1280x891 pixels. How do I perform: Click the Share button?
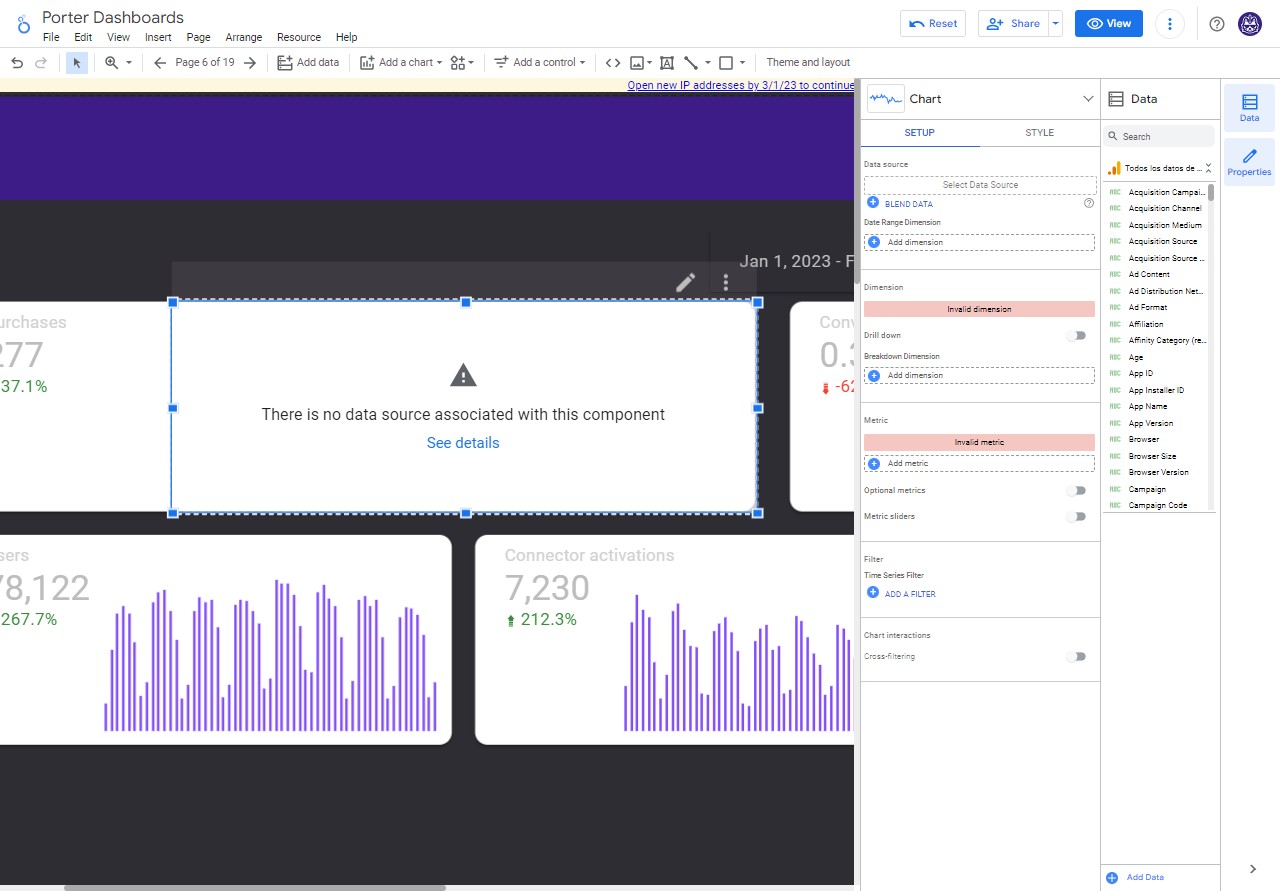point(1013,24)
